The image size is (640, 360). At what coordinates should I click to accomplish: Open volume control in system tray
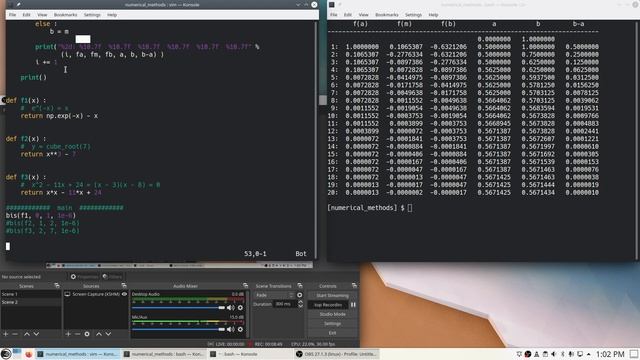pos(553,354)
